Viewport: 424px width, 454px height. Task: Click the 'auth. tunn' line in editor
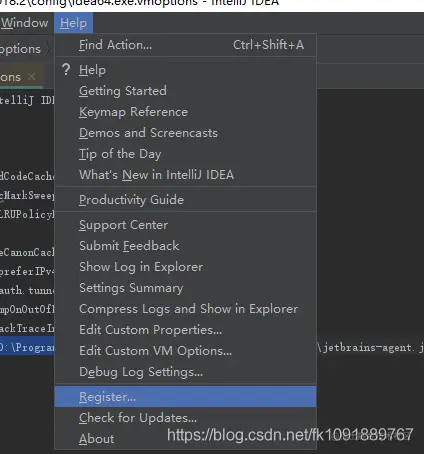click(27, 290)
